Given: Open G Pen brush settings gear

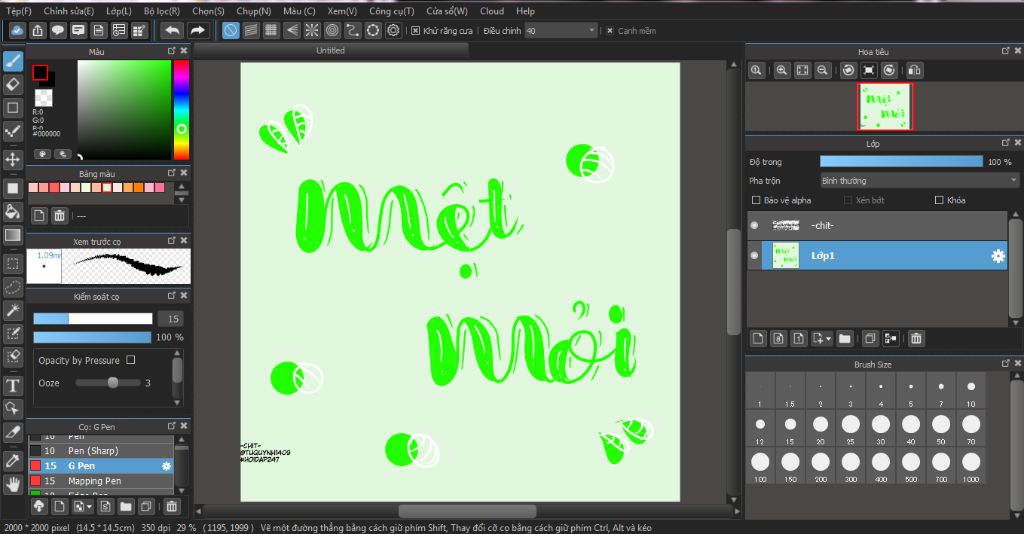Looking at the screenshot, I should [167, 466].
